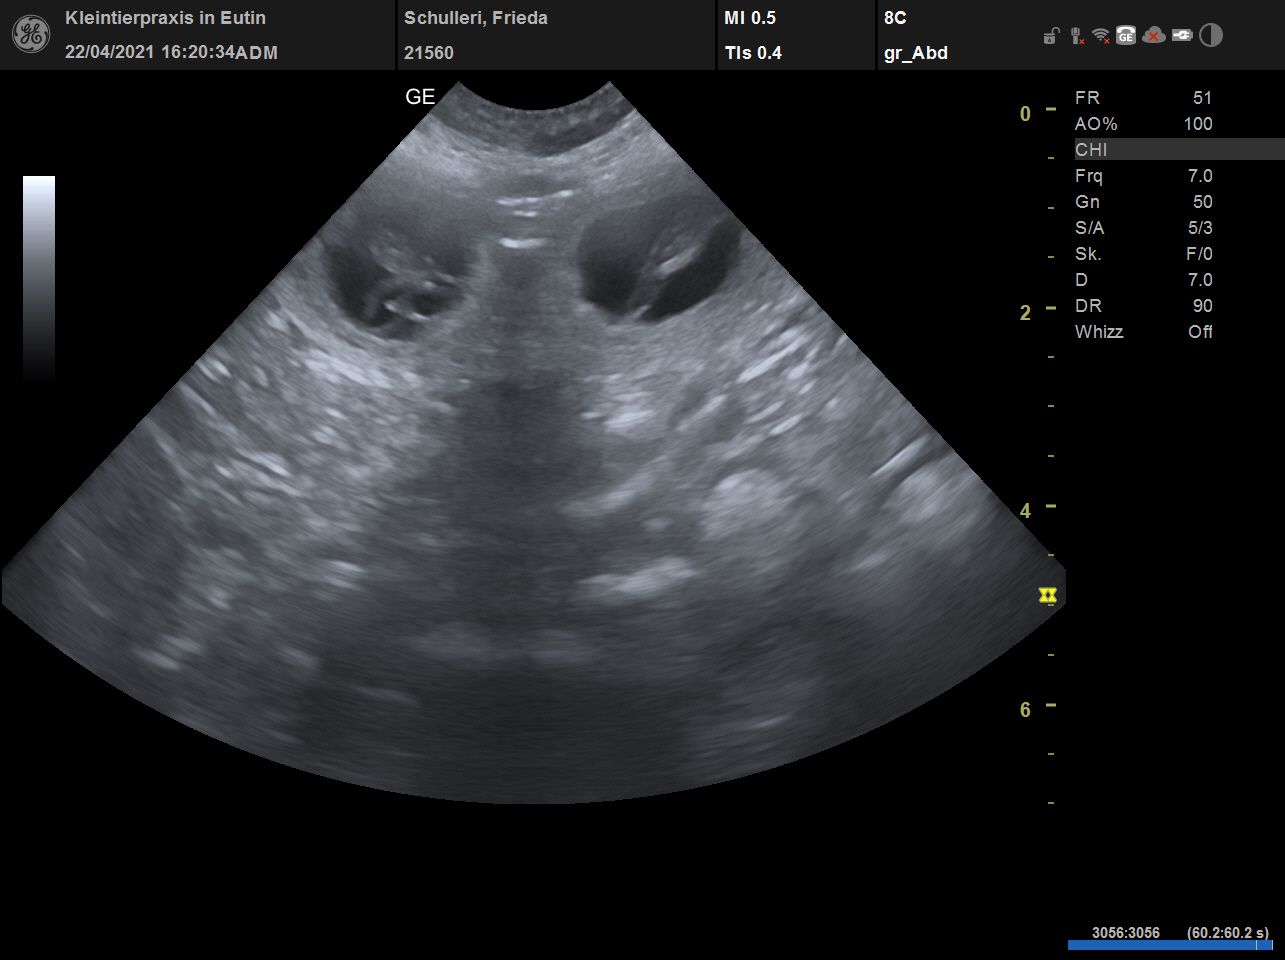The image size is (1285, 960).
Task: Click the Wi-Fi disconnected status icon
Action: [1101, 36]
